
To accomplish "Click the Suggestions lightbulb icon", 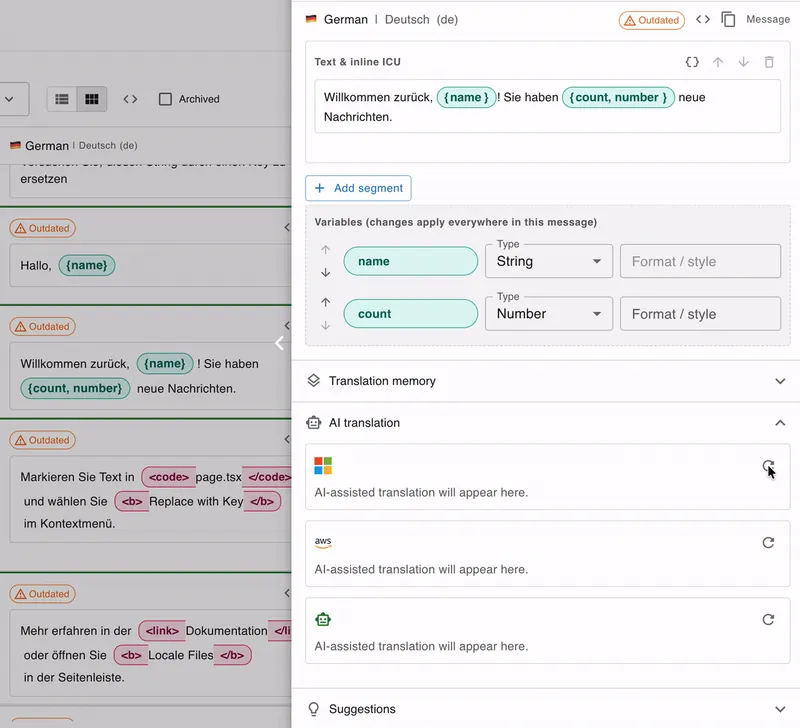I will point(314,709).
